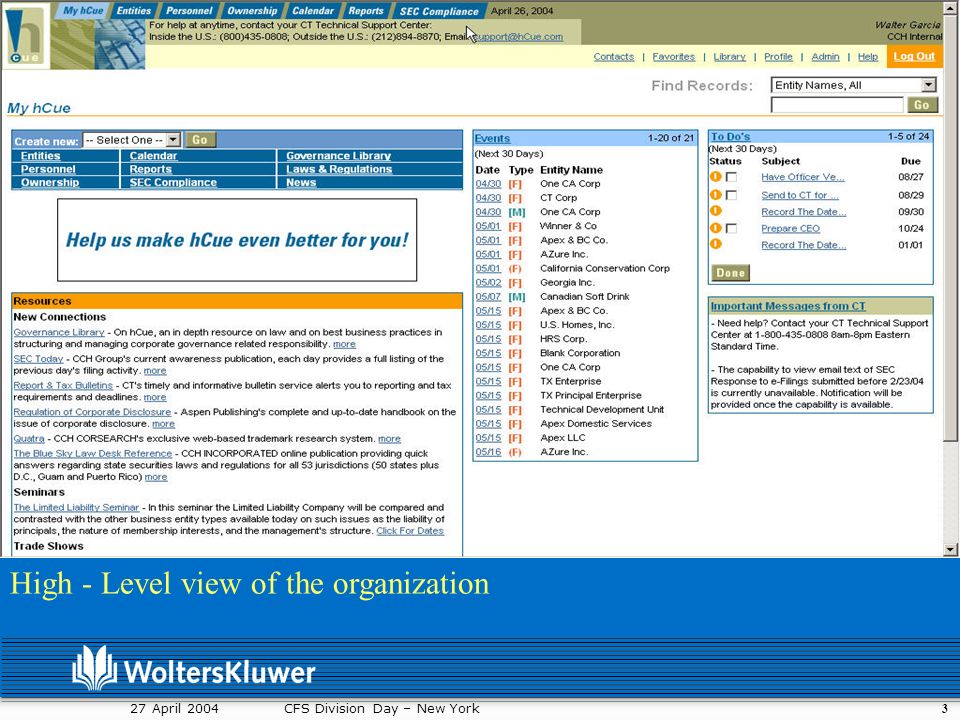Click the Wolters Kluwer logo
This screenshot has width=960, height=720.
(193, 669)
